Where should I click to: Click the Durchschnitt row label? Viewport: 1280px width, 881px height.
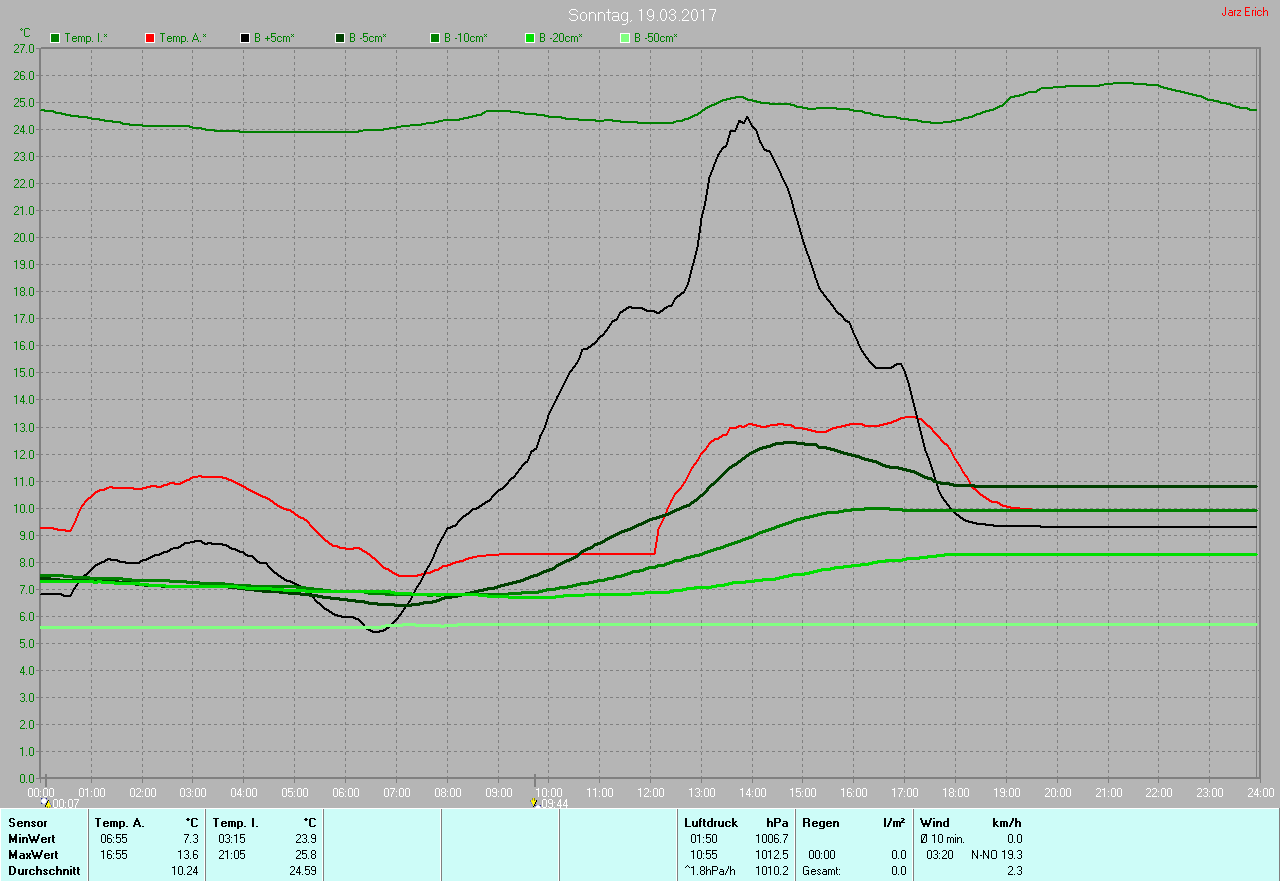[x=44, y=871]
